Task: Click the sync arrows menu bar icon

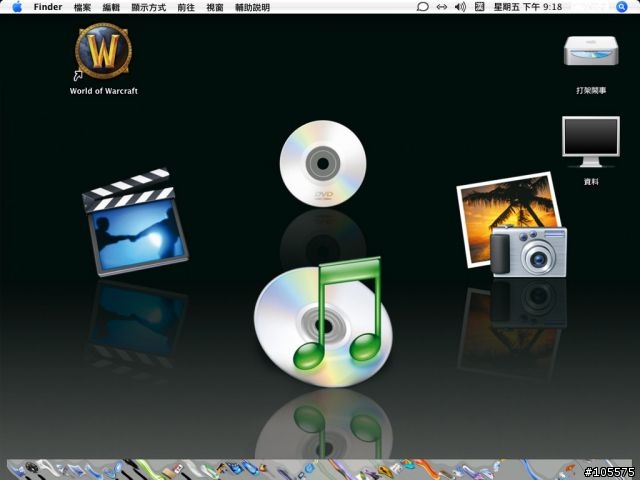Action: click(x=441, y=7)
